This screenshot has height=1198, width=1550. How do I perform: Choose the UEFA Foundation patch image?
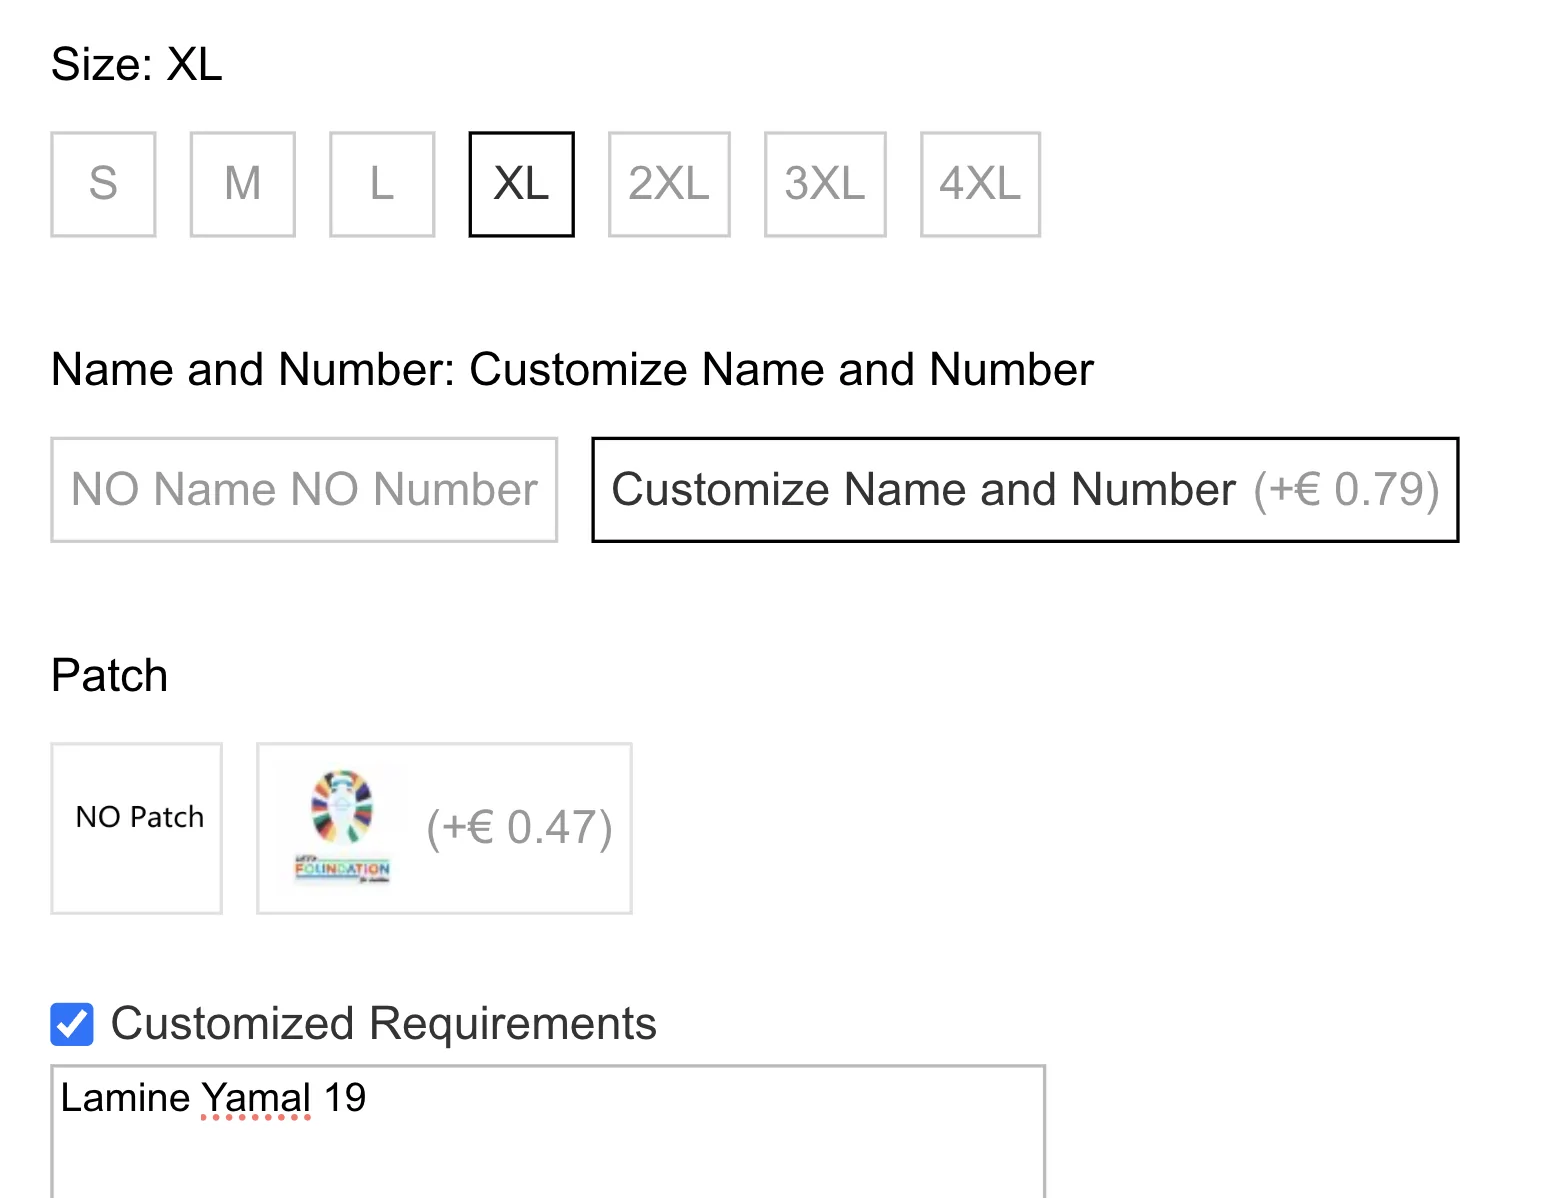(342, 827)
